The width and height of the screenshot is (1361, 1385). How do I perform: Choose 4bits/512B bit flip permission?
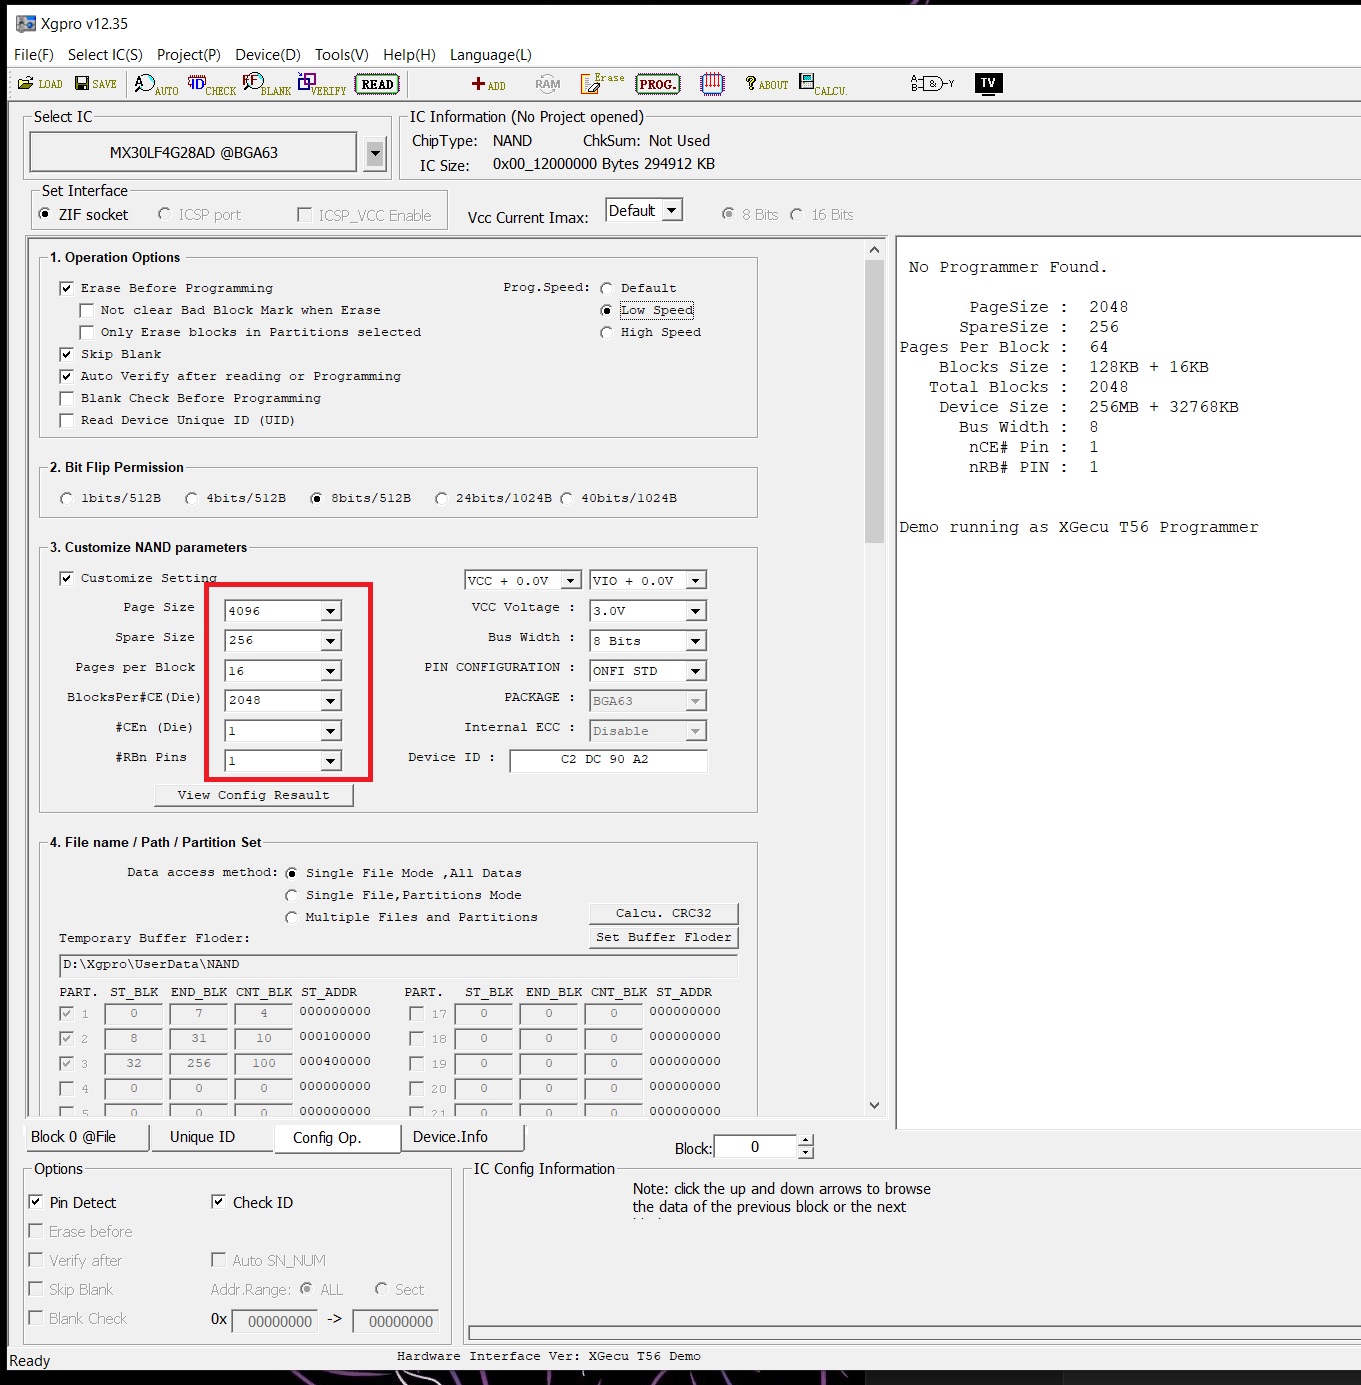click(192, 498)
